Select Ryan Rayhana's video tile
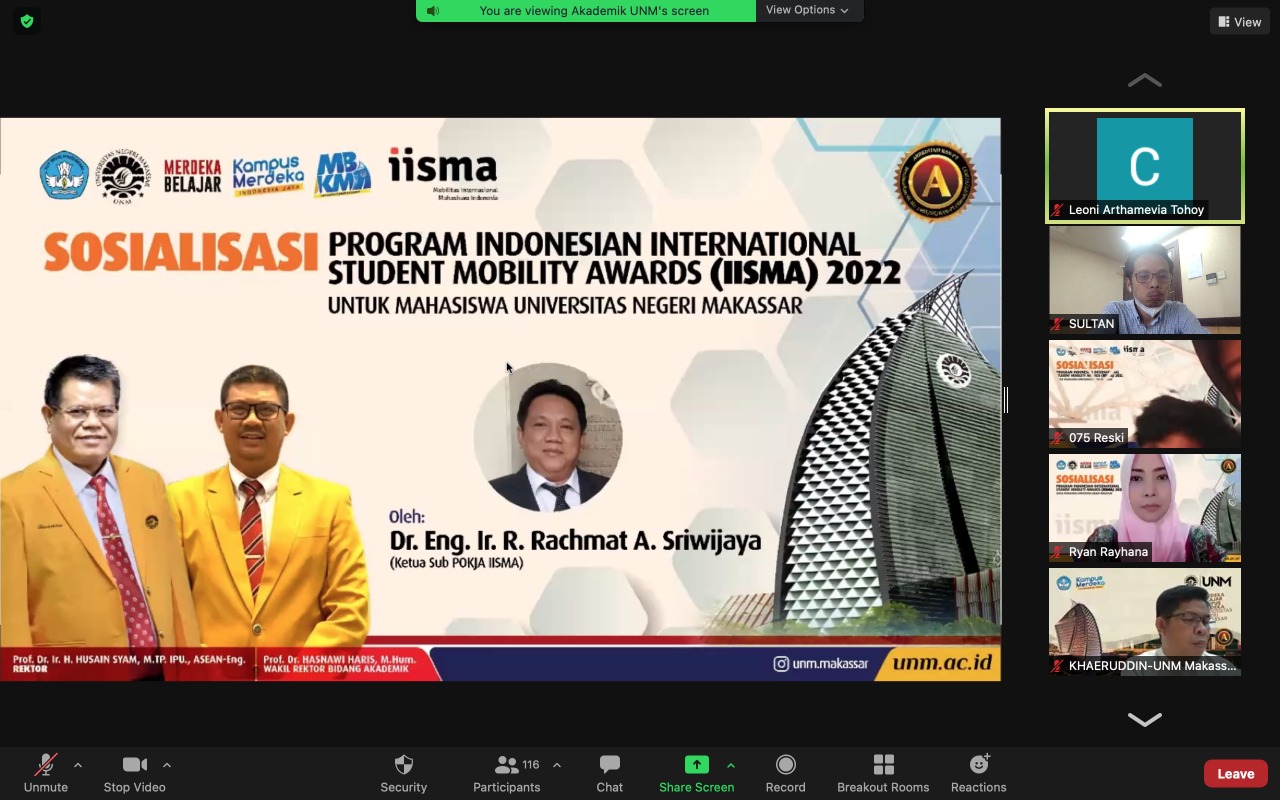Viewport: 1280px width, 800px height. pos(1145,507)
